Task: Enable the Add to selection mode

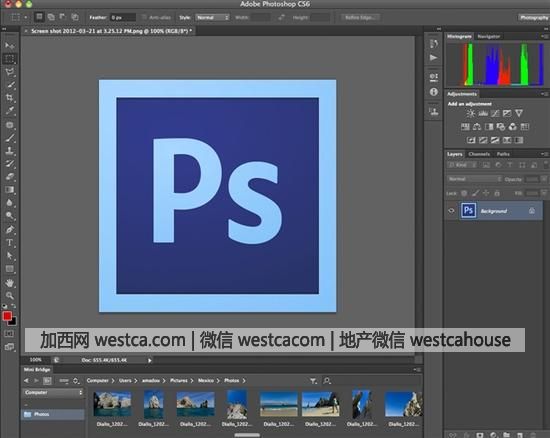Action: click(x=51, y=17)
